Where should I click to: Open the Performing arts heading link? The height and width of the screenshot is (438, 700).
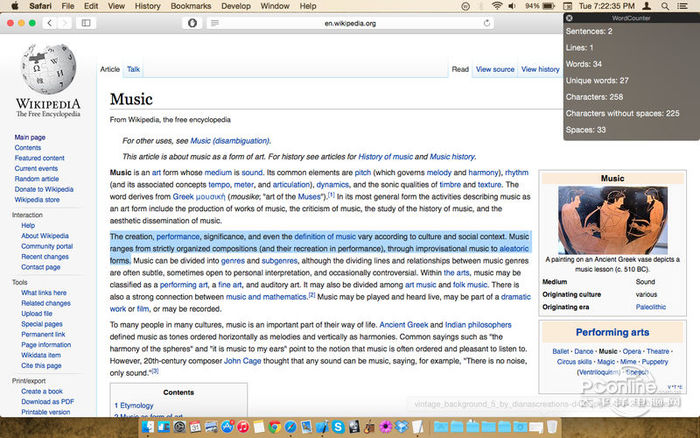(612, 332)
